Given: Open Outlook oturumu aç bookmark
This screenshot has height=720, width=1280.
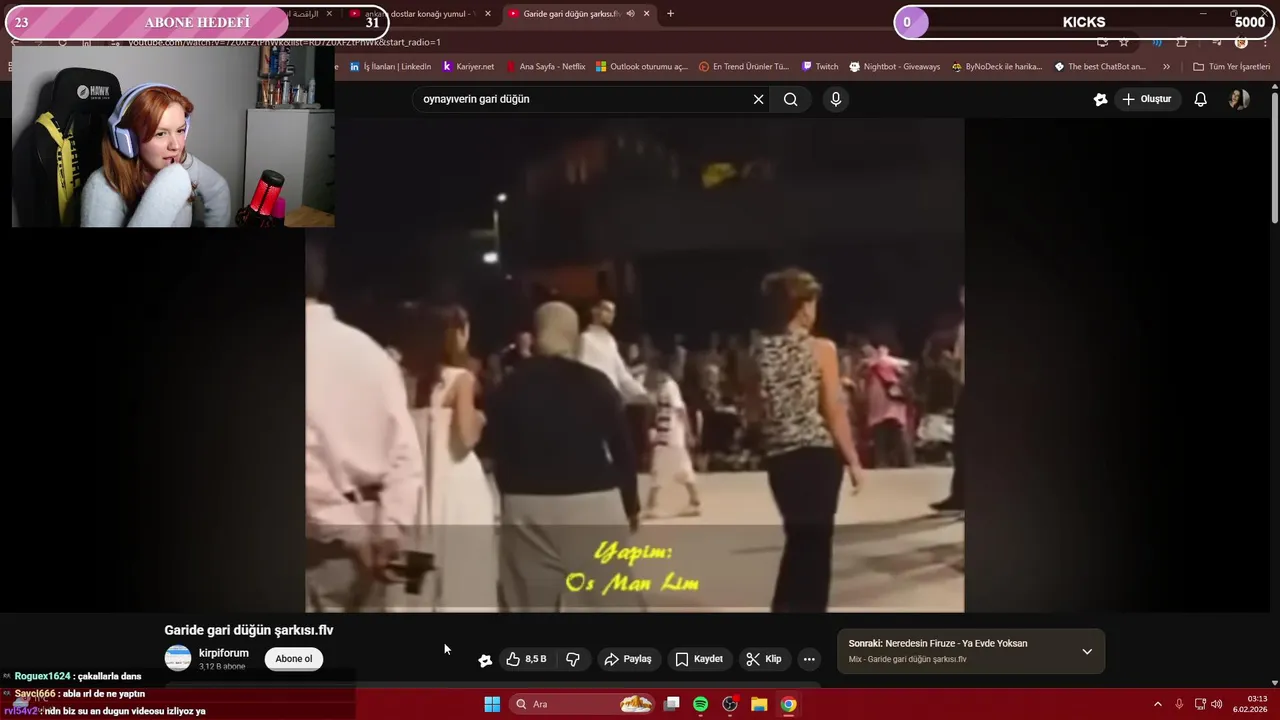Looking at the screenshot, I should 642,67.
